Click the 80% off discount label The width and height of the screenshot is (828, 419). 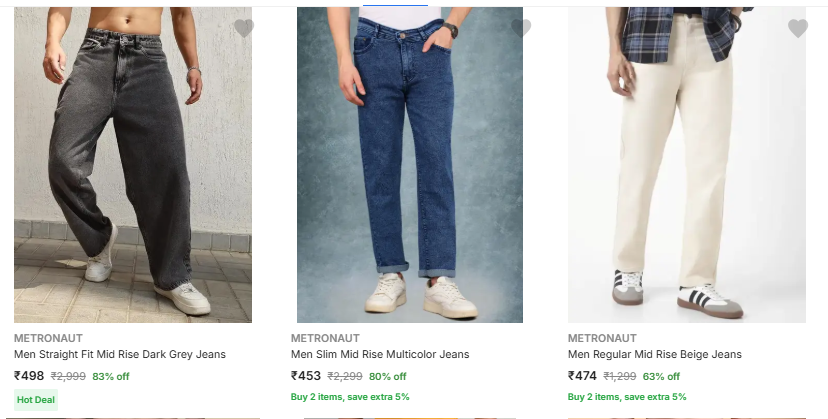point(388,377)
